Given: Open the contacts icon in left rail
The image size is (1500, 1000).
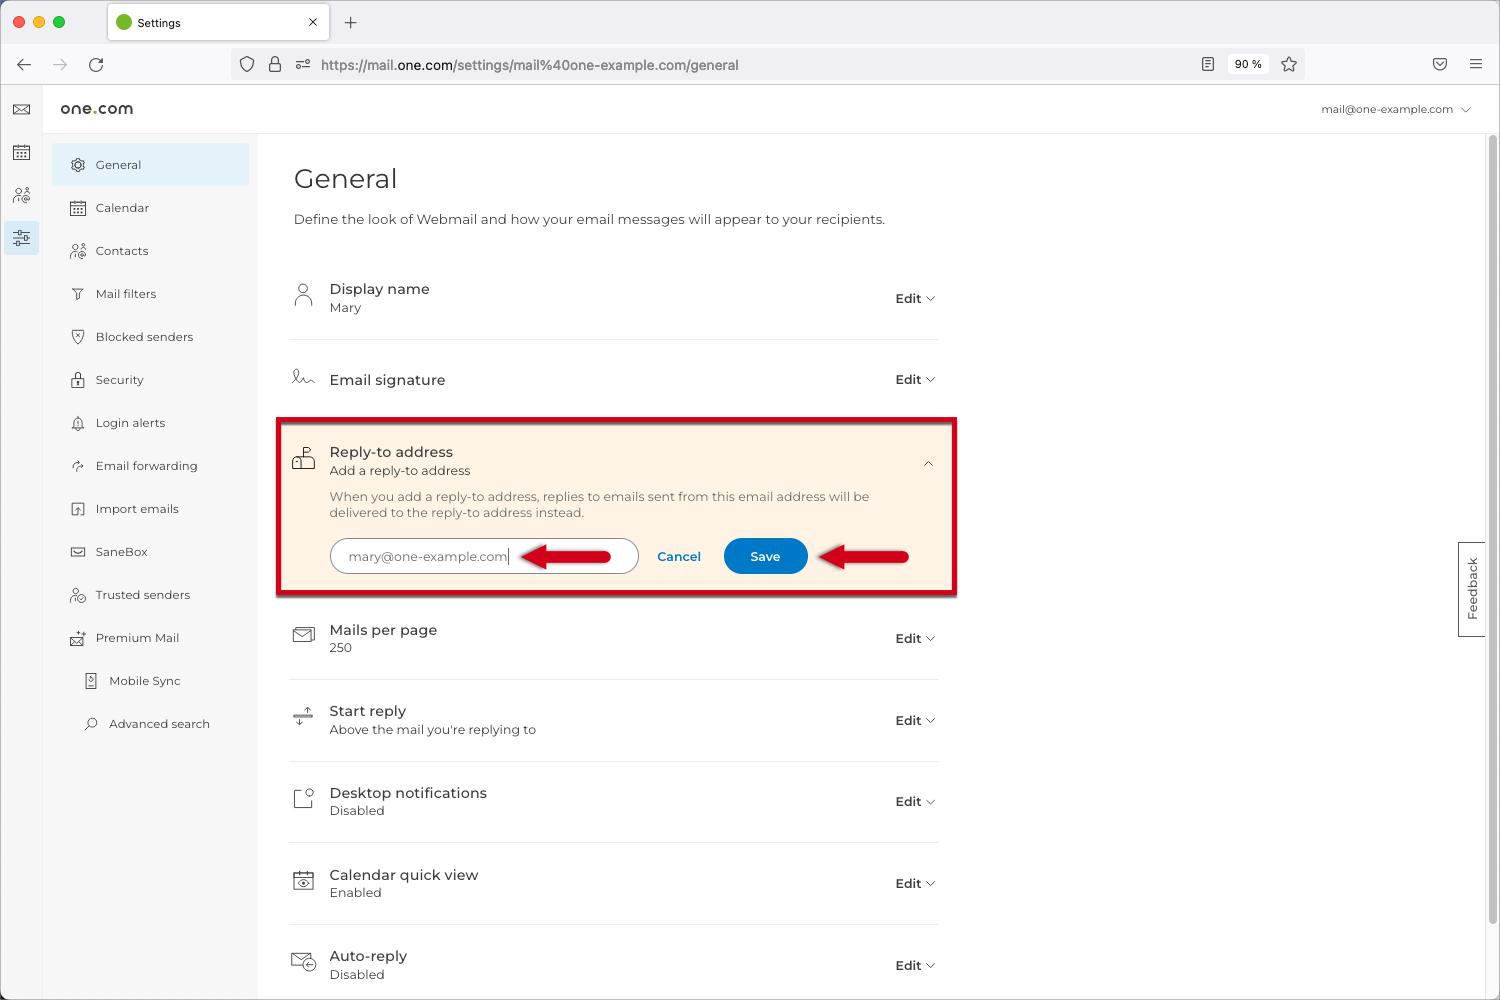Looking at the screenshot, I should tap(21, 195).
